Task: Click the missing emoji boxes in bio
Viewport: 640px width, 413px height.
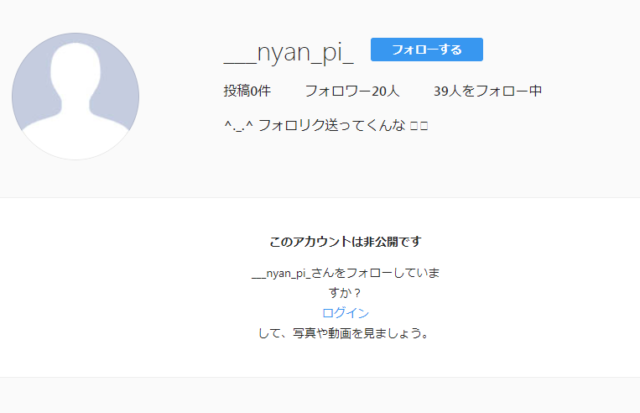Action: click(419, 127)
